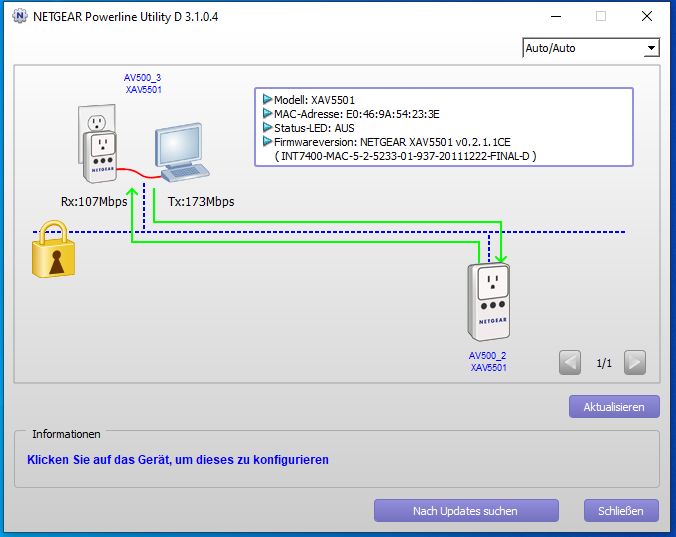The height and width of the screenshot is (537, 676).
Task: Click the Schließen button
Action: 621,511
